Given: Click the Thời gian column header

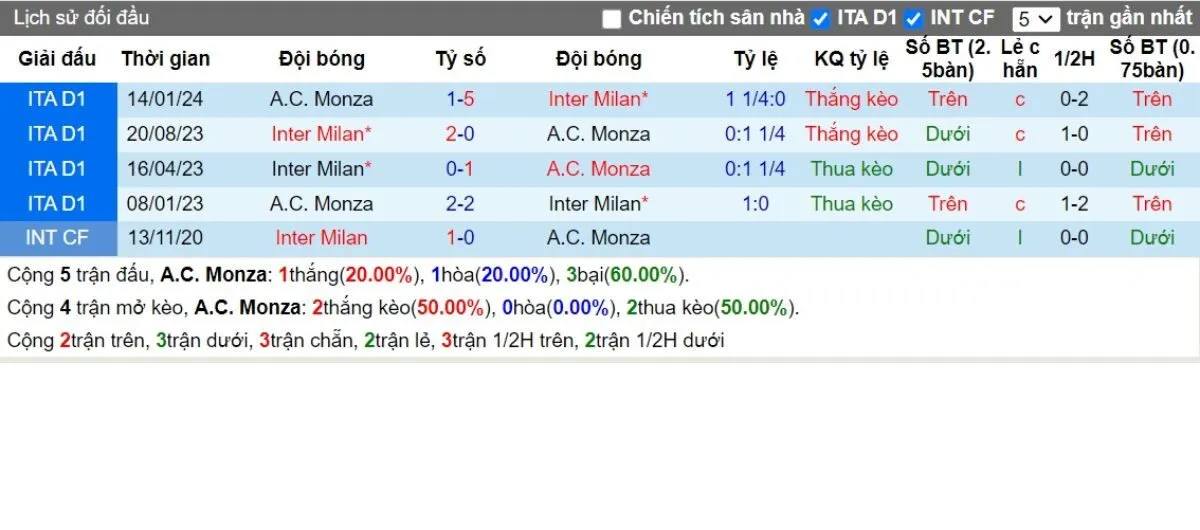Looking at the screenshot, I should [166, 59].
